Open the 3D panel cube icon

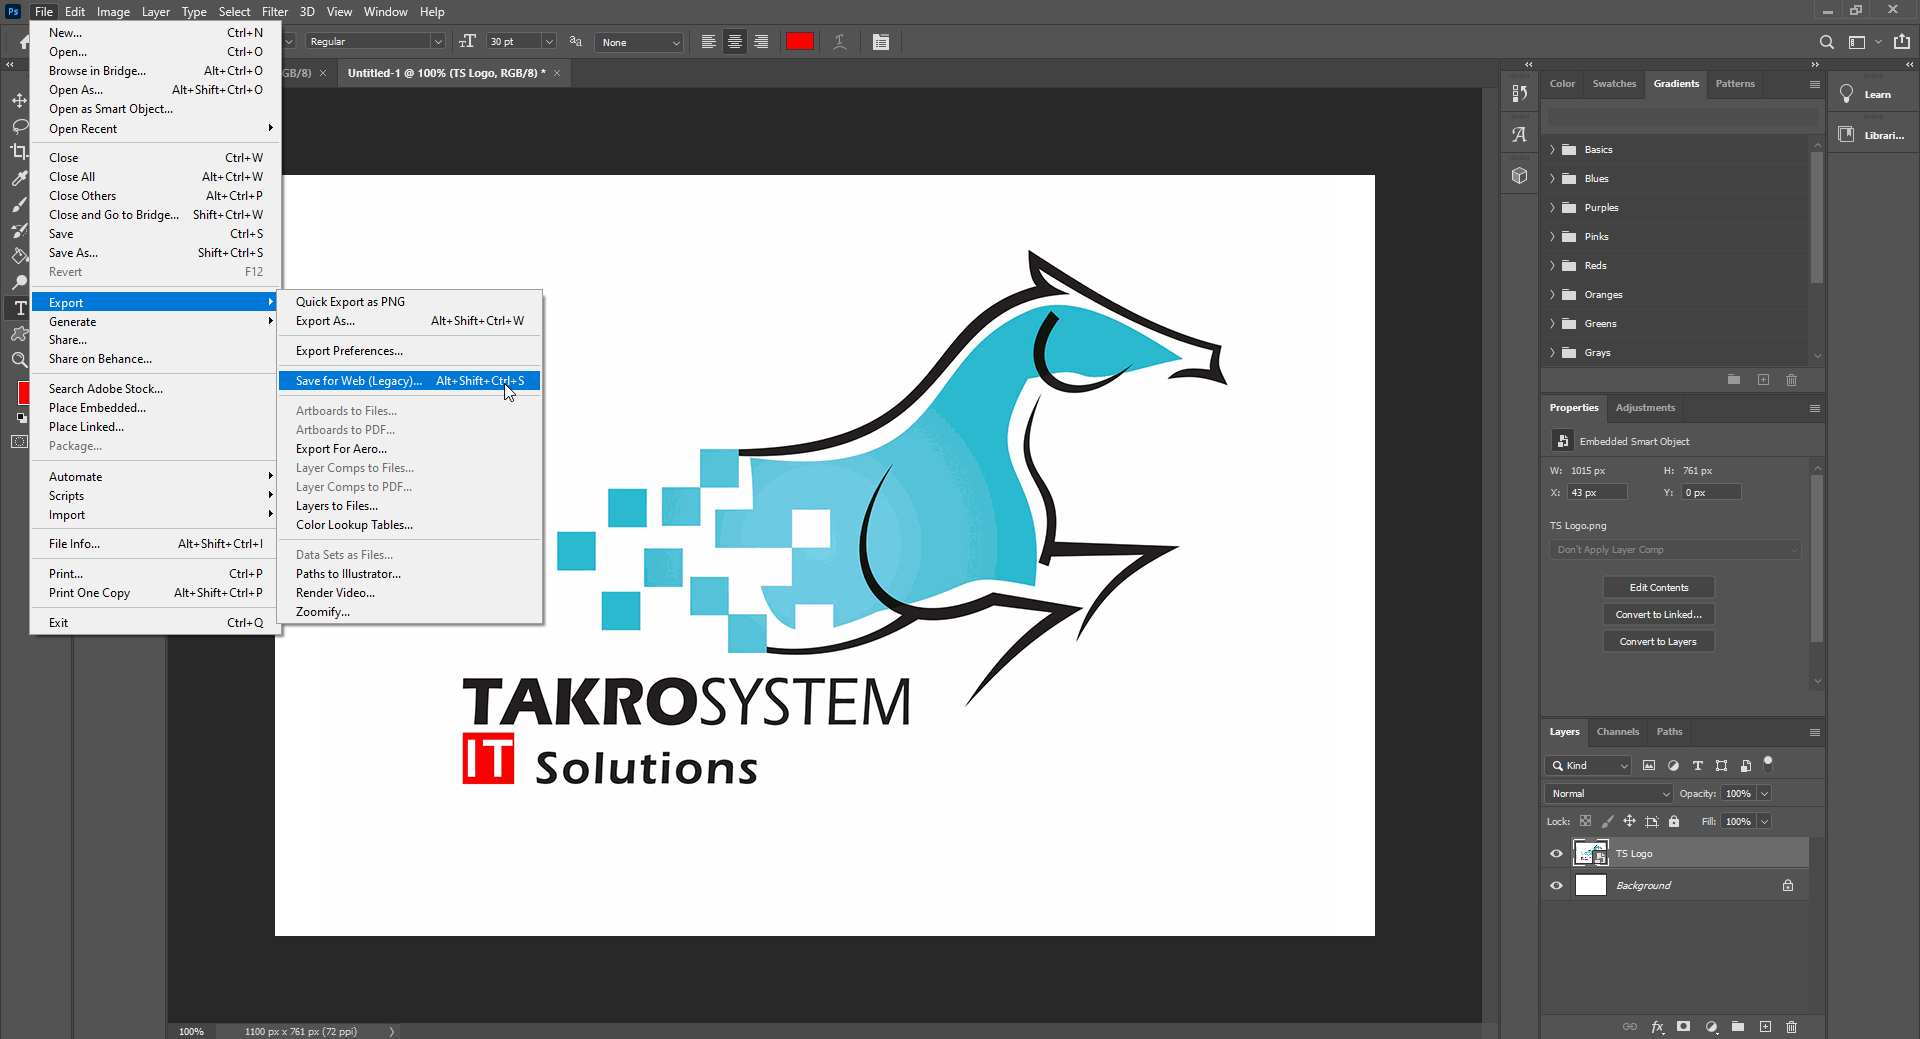(x=1520, y=176)
